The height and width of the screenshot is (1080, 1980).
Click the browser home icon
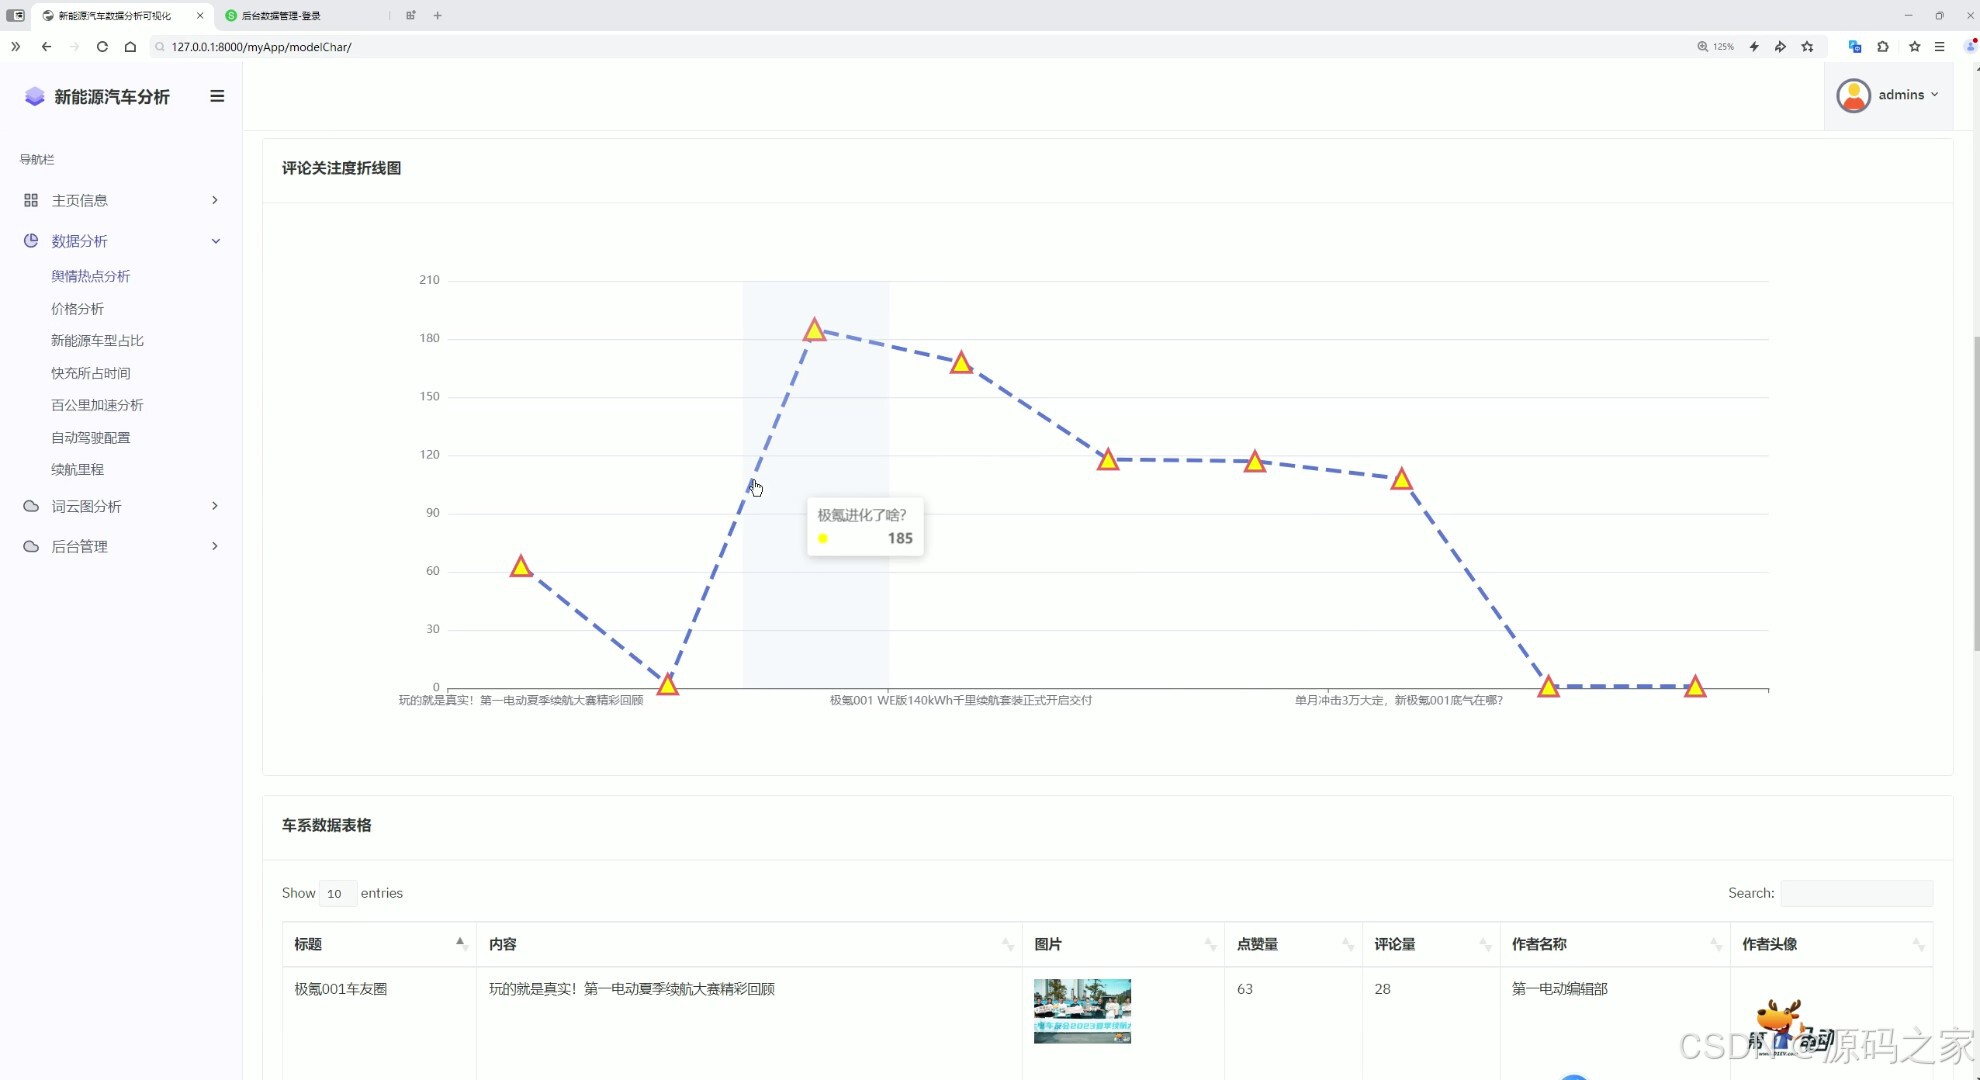(130, 47)
